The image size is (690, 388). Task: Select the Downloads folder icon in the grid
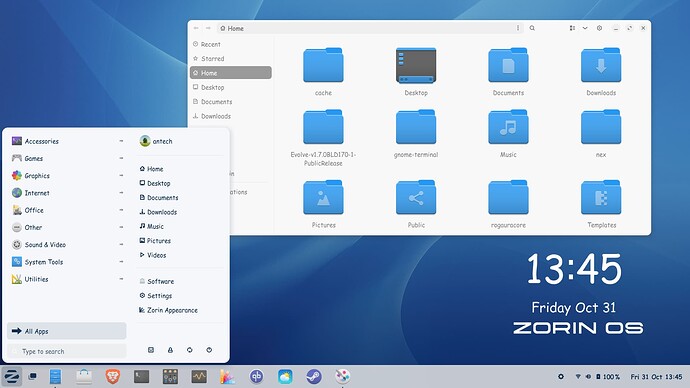pos(601,65)
